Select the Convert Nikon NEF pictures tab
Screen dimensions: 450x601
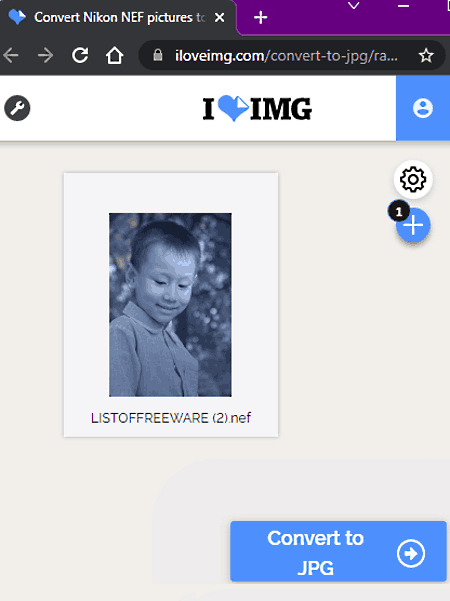pyautogui.click(x=117, y=18)
